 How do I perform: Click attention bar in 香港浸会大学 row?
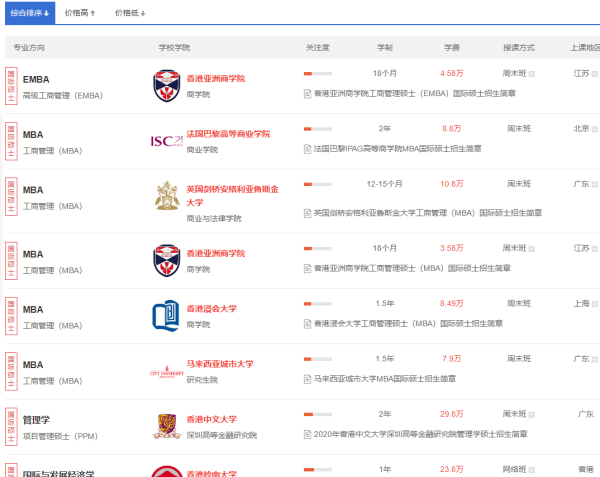point(317,304)
